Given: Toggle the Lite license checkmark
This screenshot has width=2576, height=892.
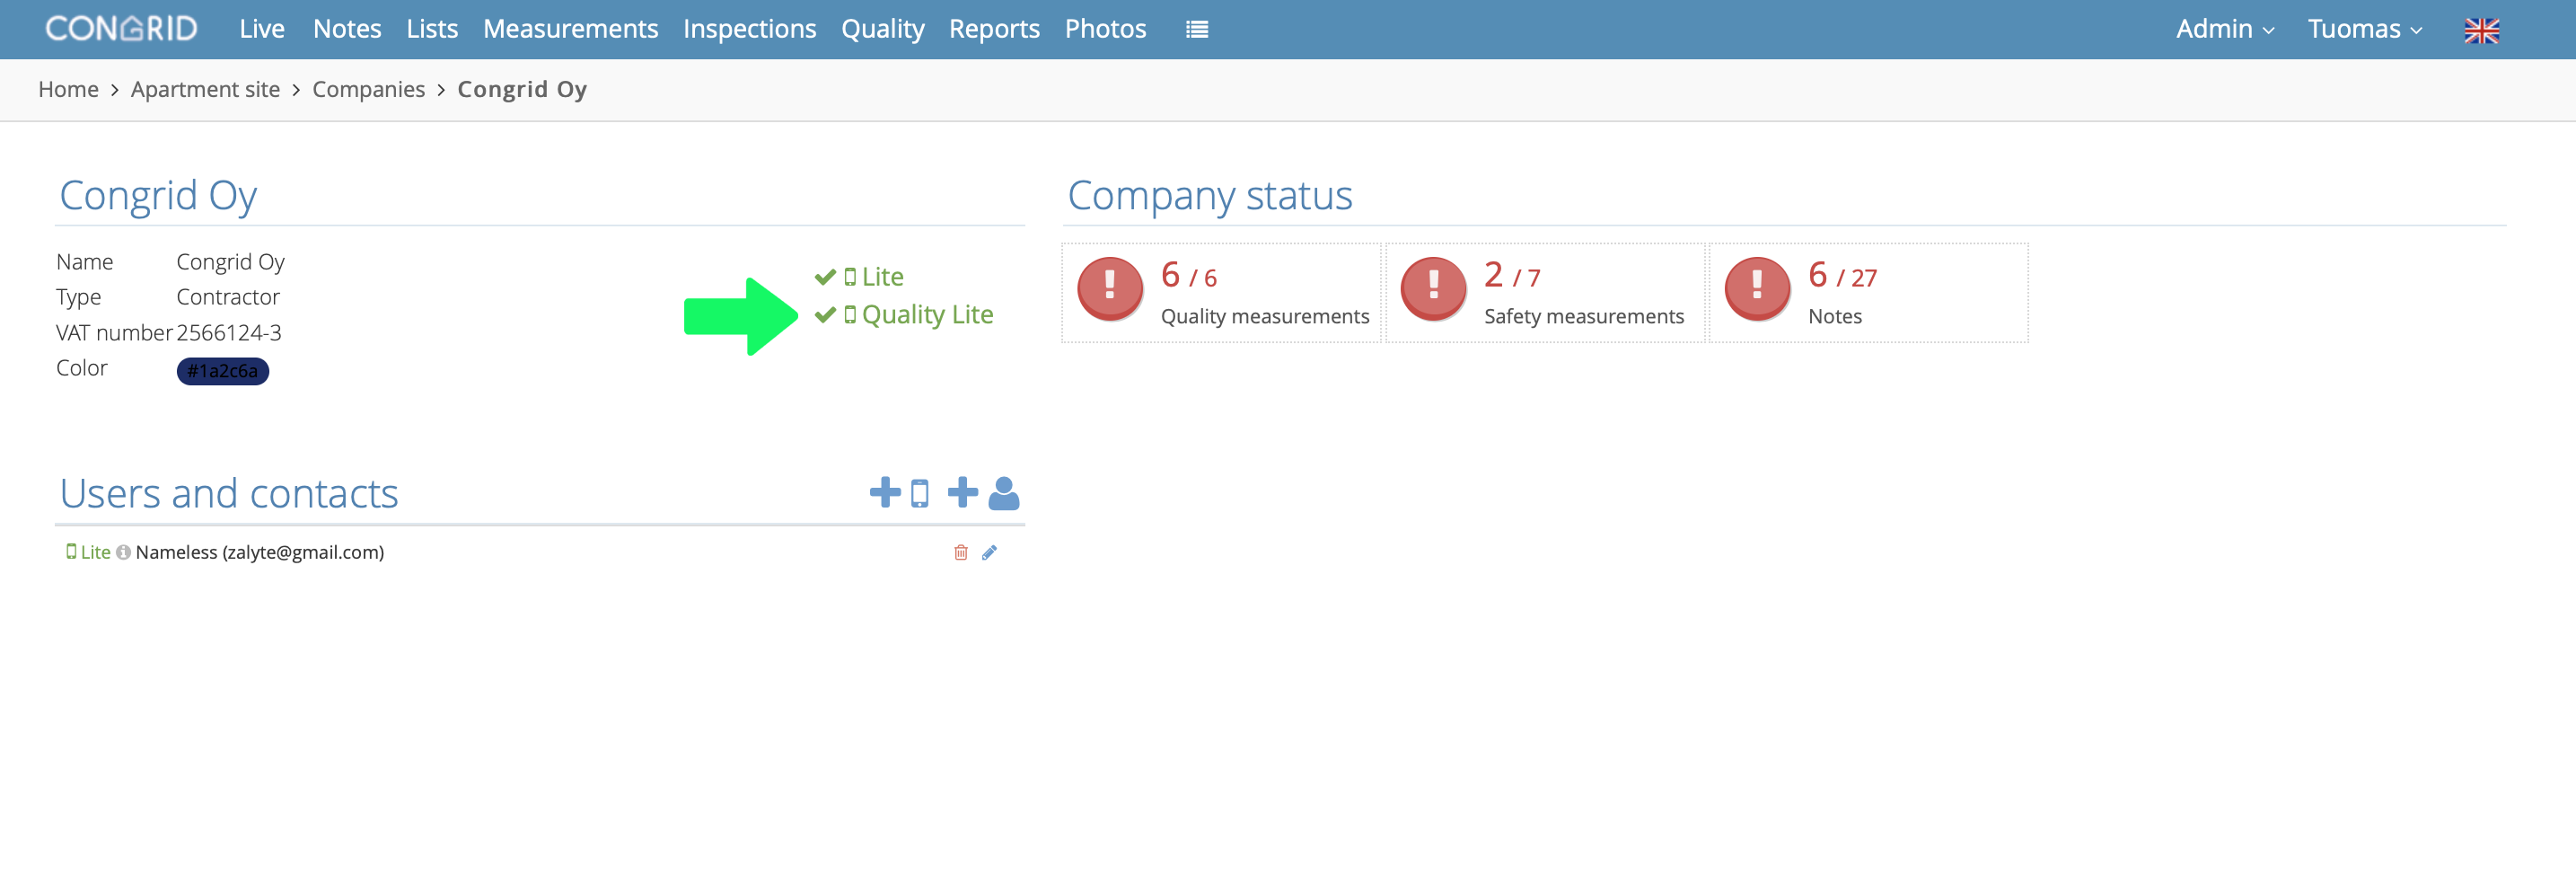Looking at the screenshot, I should [x=825, y=277].
